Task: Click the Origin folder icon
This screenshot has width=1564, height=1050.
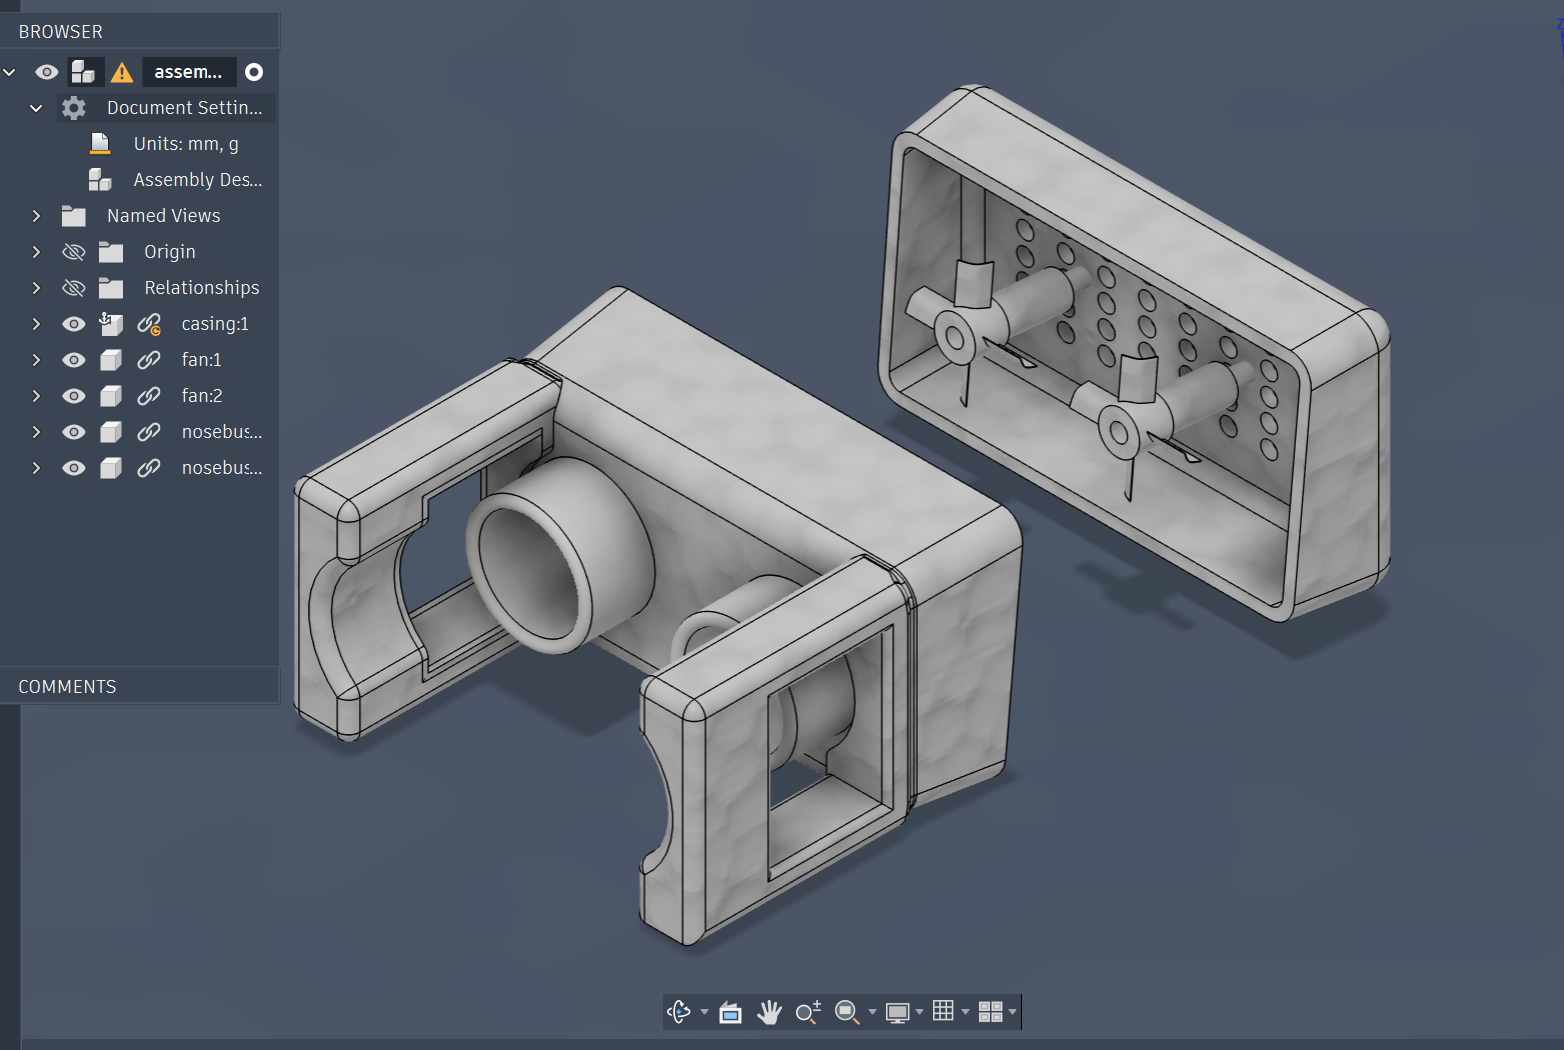Action: [111, 252]
